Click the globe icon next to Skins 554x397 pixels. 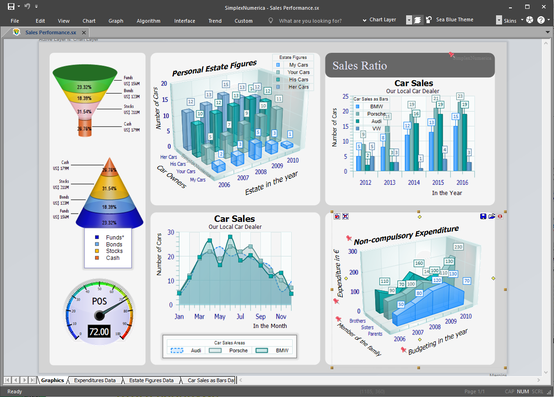[529, 20]
